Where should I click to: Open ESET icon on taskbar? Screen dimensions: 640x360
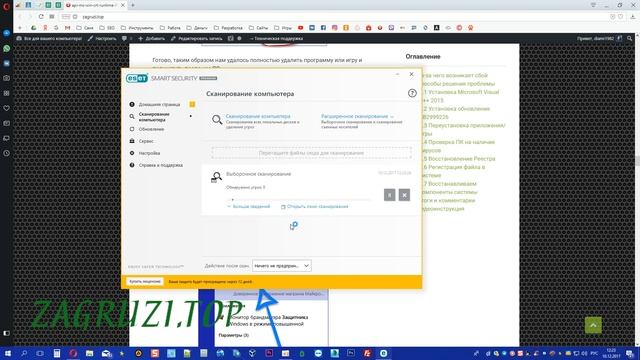pyautogui.click(x=384, y=353)
